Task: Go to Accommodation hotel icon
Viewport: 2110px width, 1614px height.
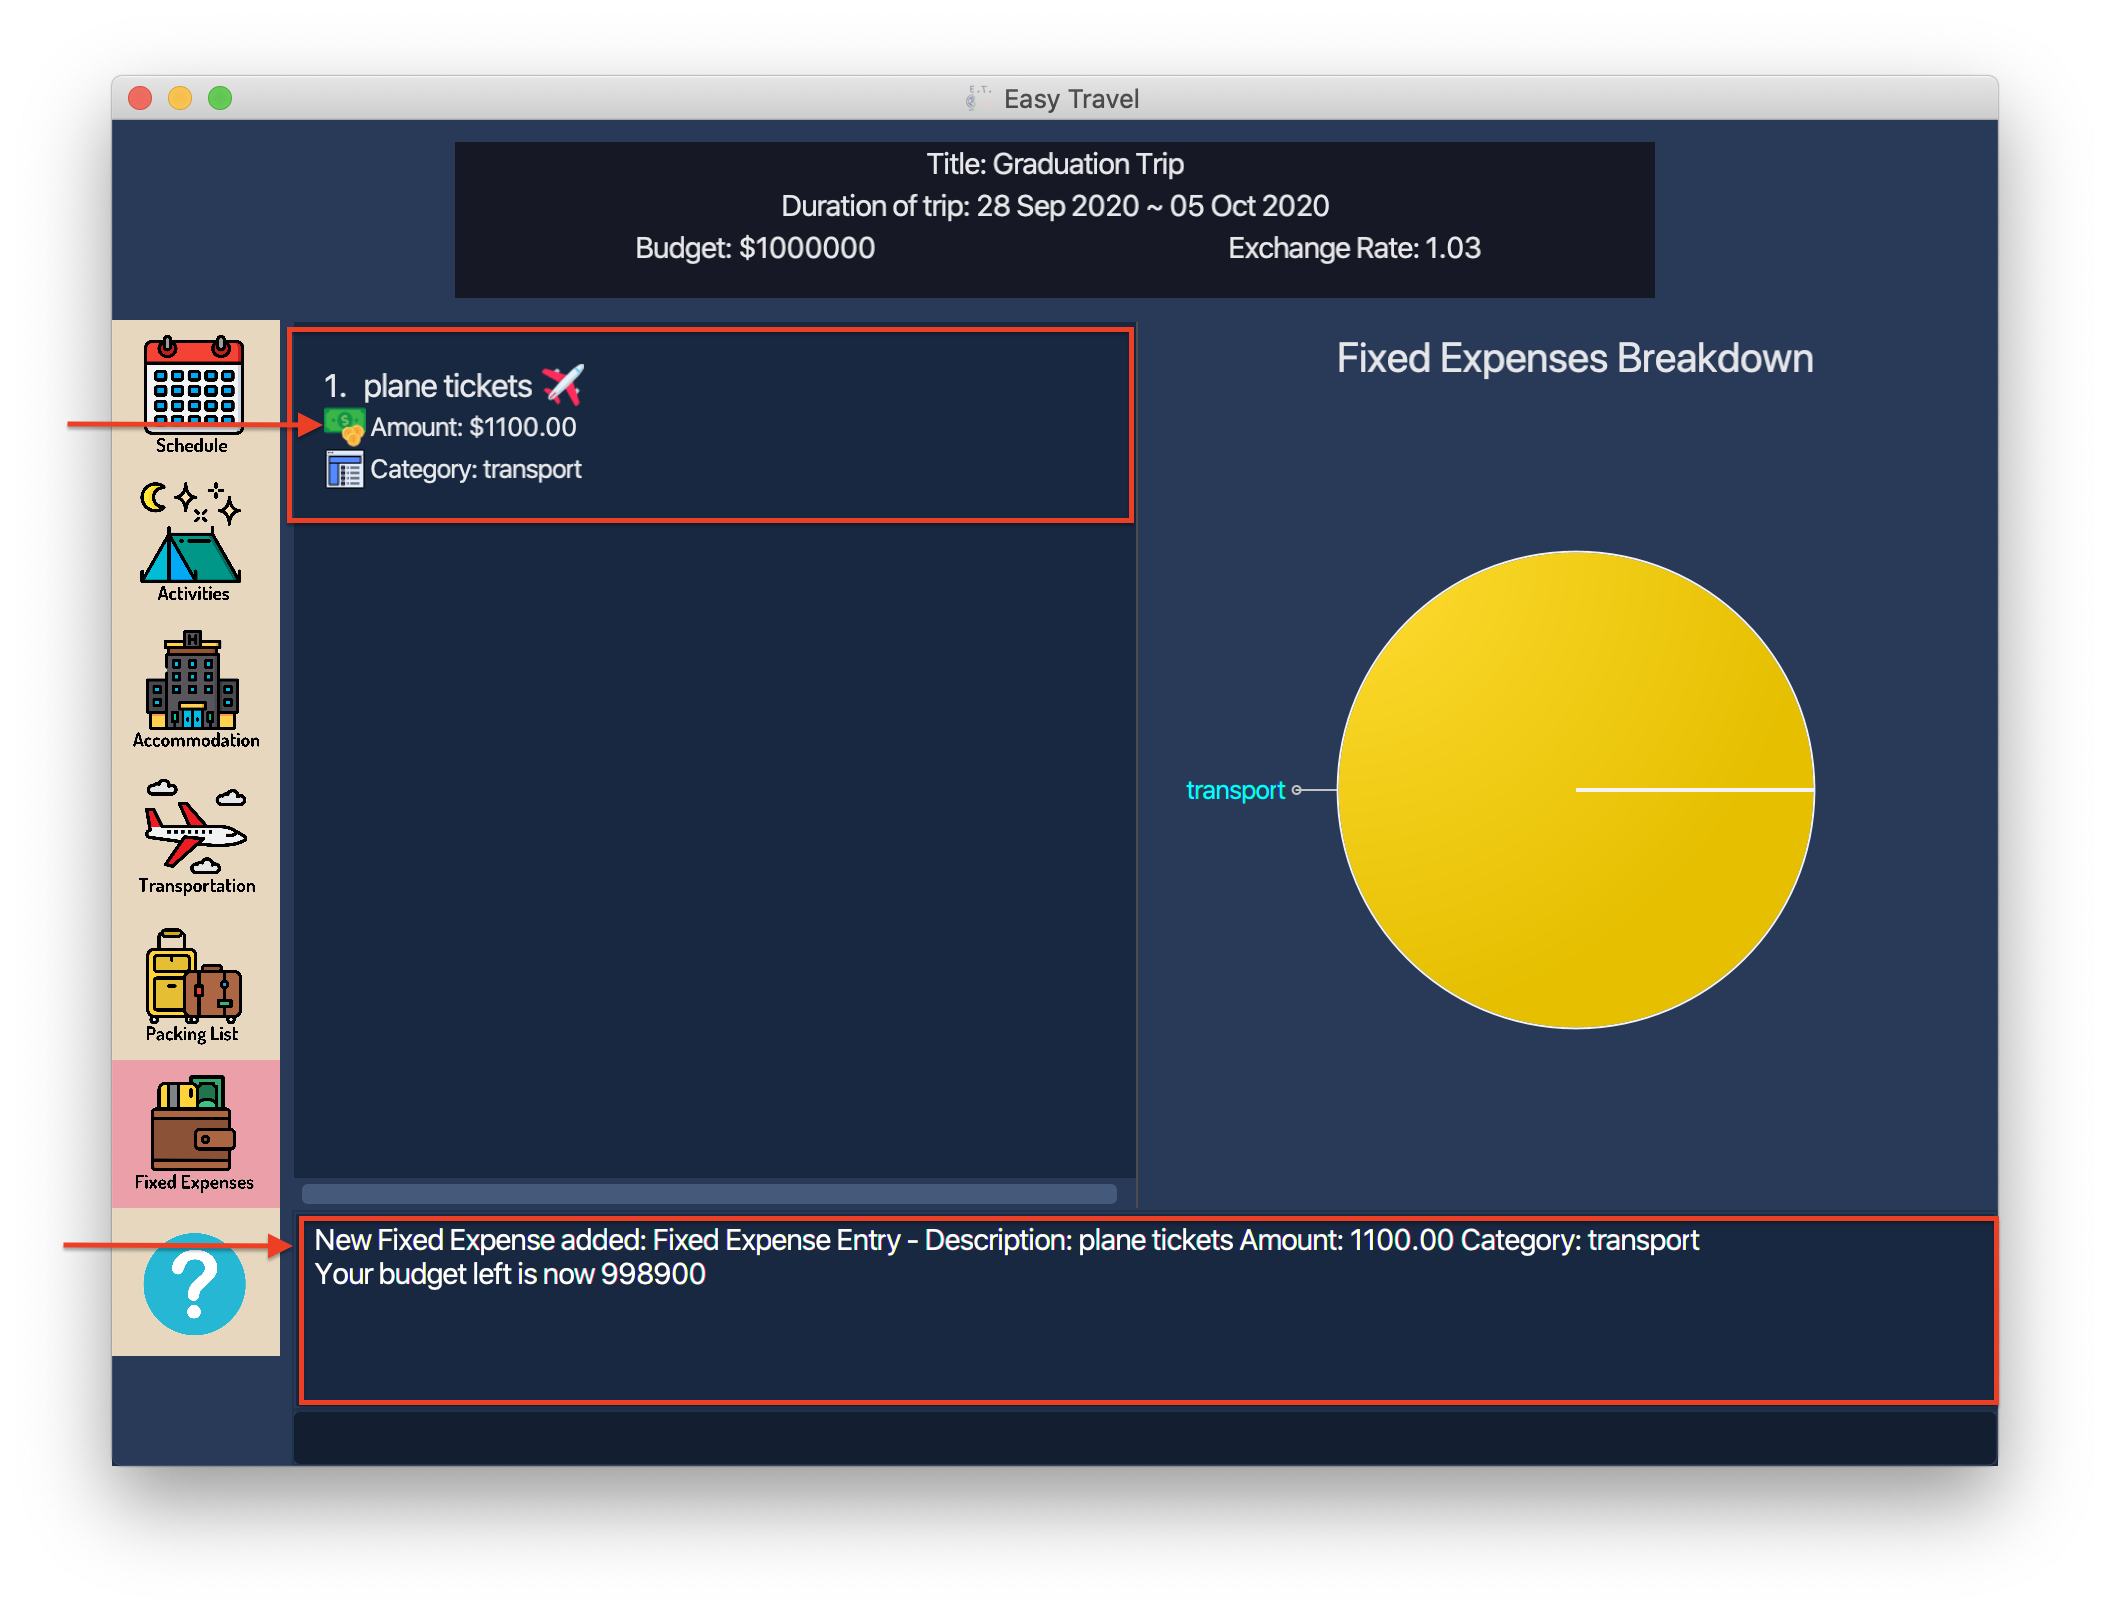Action: [x=193, y=680]
